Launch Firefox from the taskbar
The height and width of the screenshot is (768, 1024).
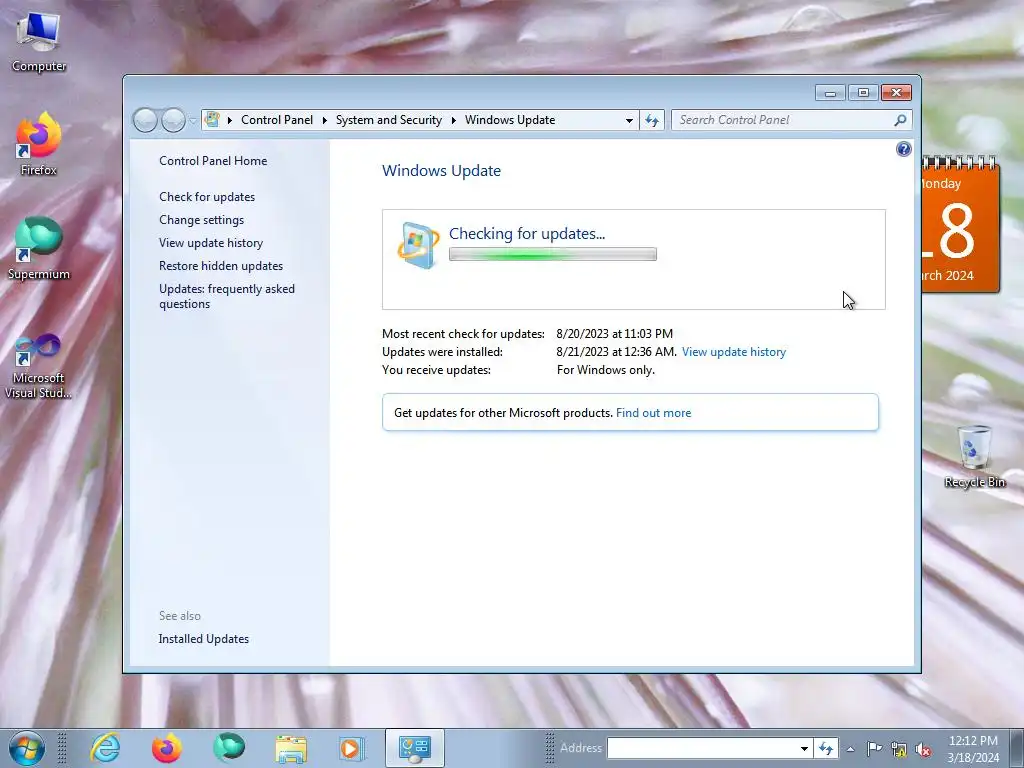(167, 748)
